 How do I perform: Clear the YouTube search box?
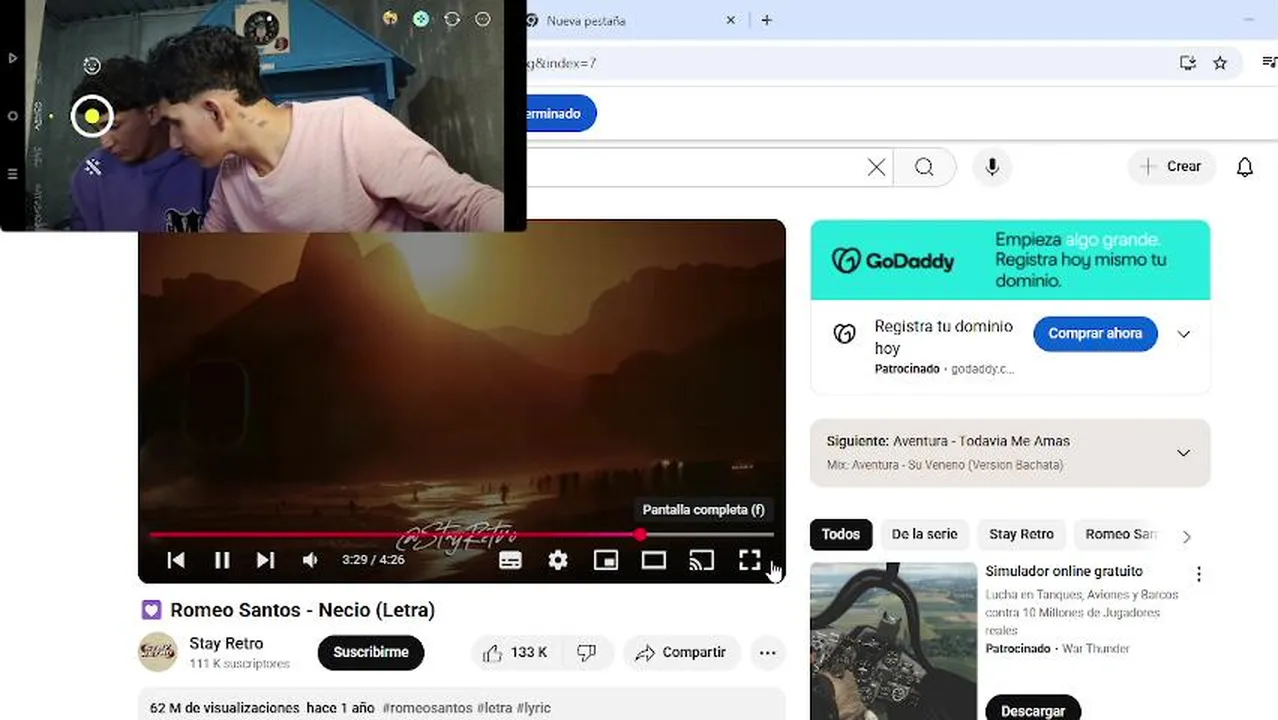tap(876, 167)
